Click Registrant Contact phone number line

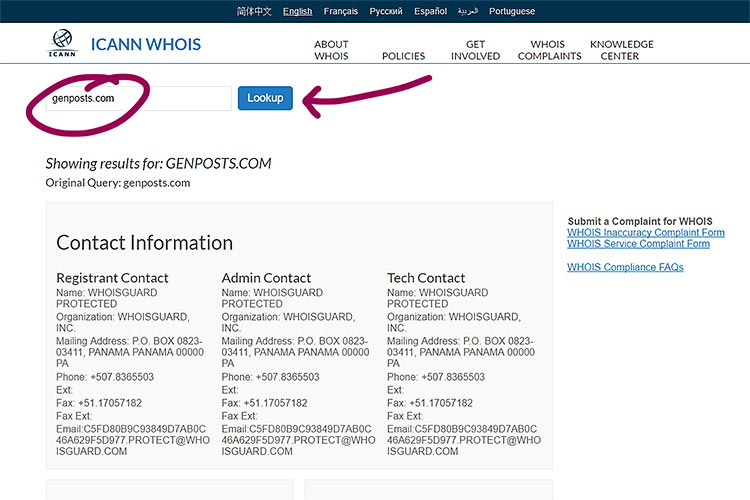tap(105, 377)
